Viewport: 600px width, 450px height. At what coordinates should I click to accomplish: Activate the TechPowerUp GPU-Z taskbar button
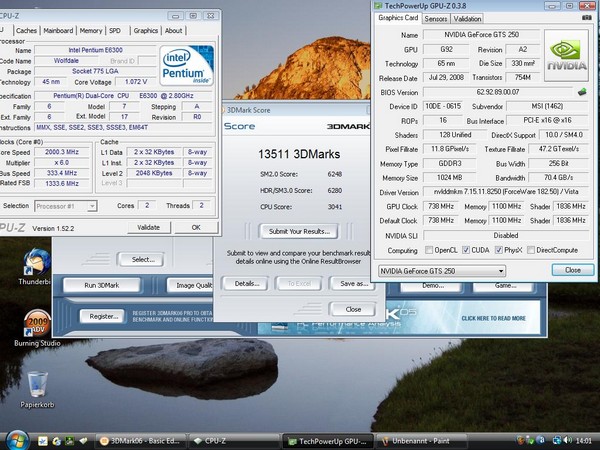click(328, 441)
